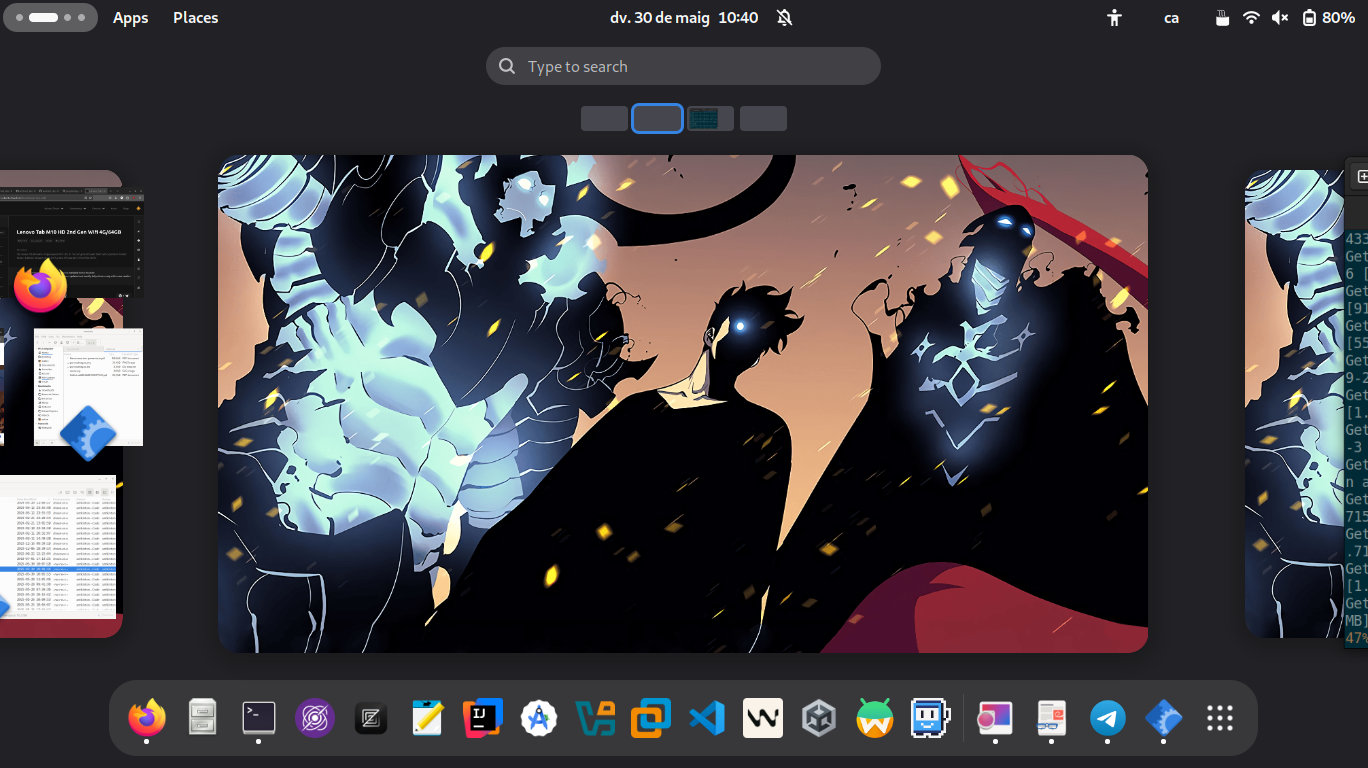Viewport: 1368px width, 768px height.
Task: Click the blue pixel robot face icon
Action: [x=931, y=718]
